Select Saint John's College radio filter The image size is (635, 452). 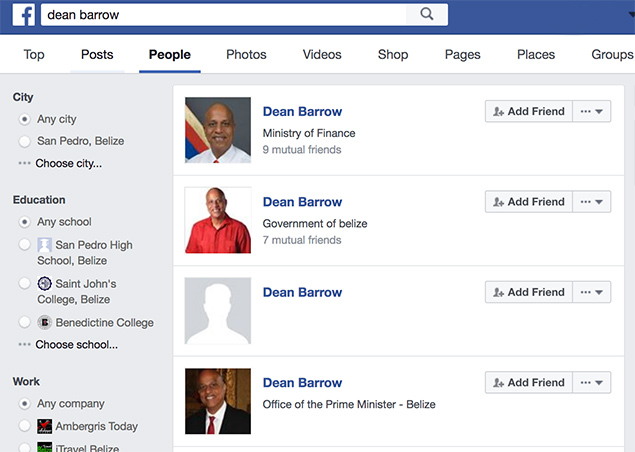[25, 284]
